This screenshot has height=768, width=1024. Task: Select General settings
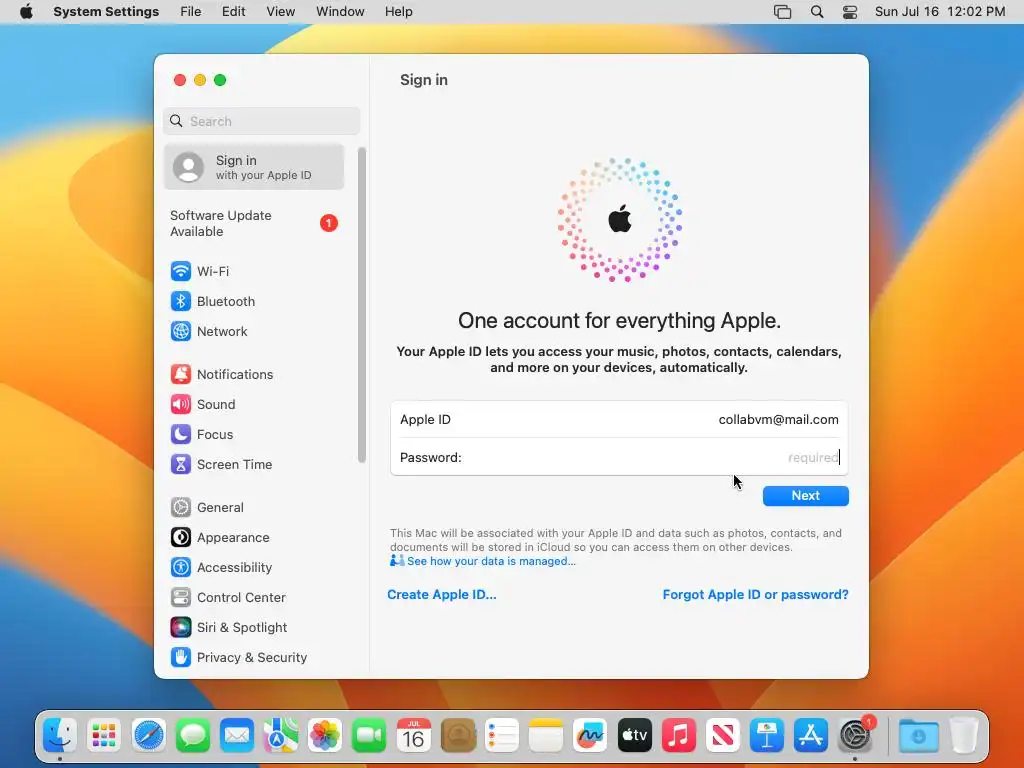207,507
